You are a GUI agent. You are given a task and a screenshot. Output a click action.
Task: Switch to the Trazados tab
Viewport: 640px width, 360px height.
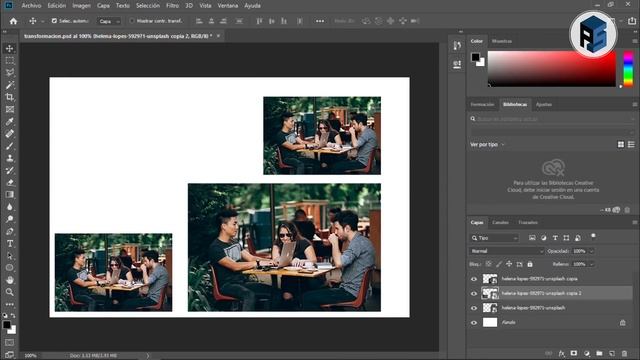(x=528, y=222)
